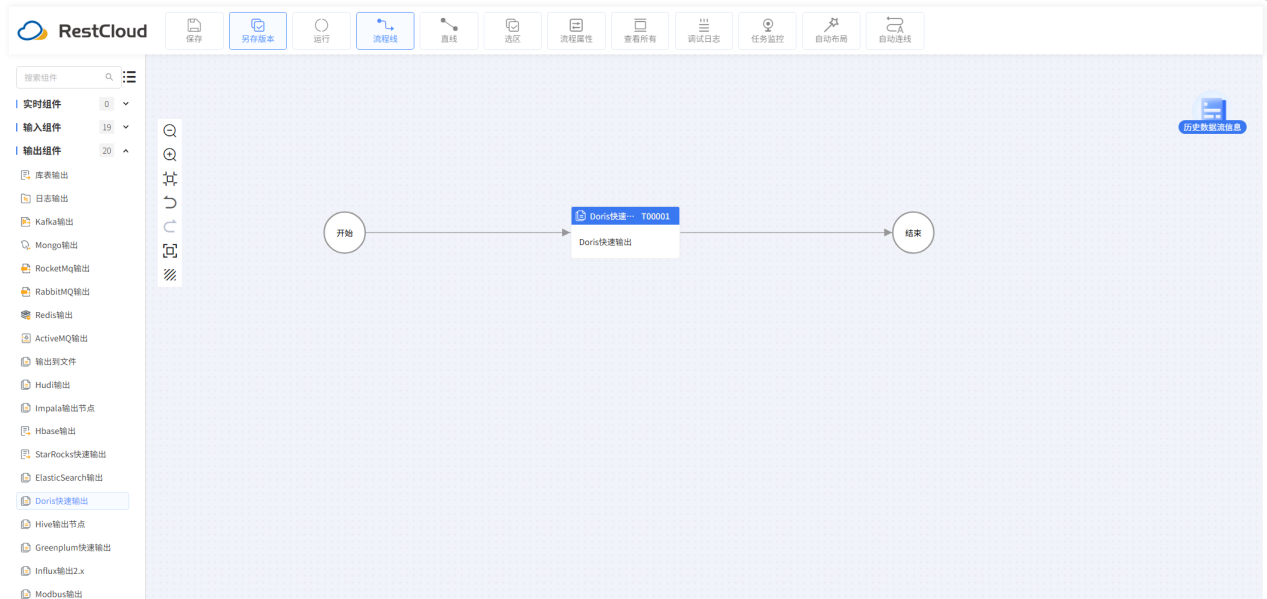1267x599 pixels.
Task: Click the search magnifier in the component search box
Action: pyautogui.click(x=109, y=77)
